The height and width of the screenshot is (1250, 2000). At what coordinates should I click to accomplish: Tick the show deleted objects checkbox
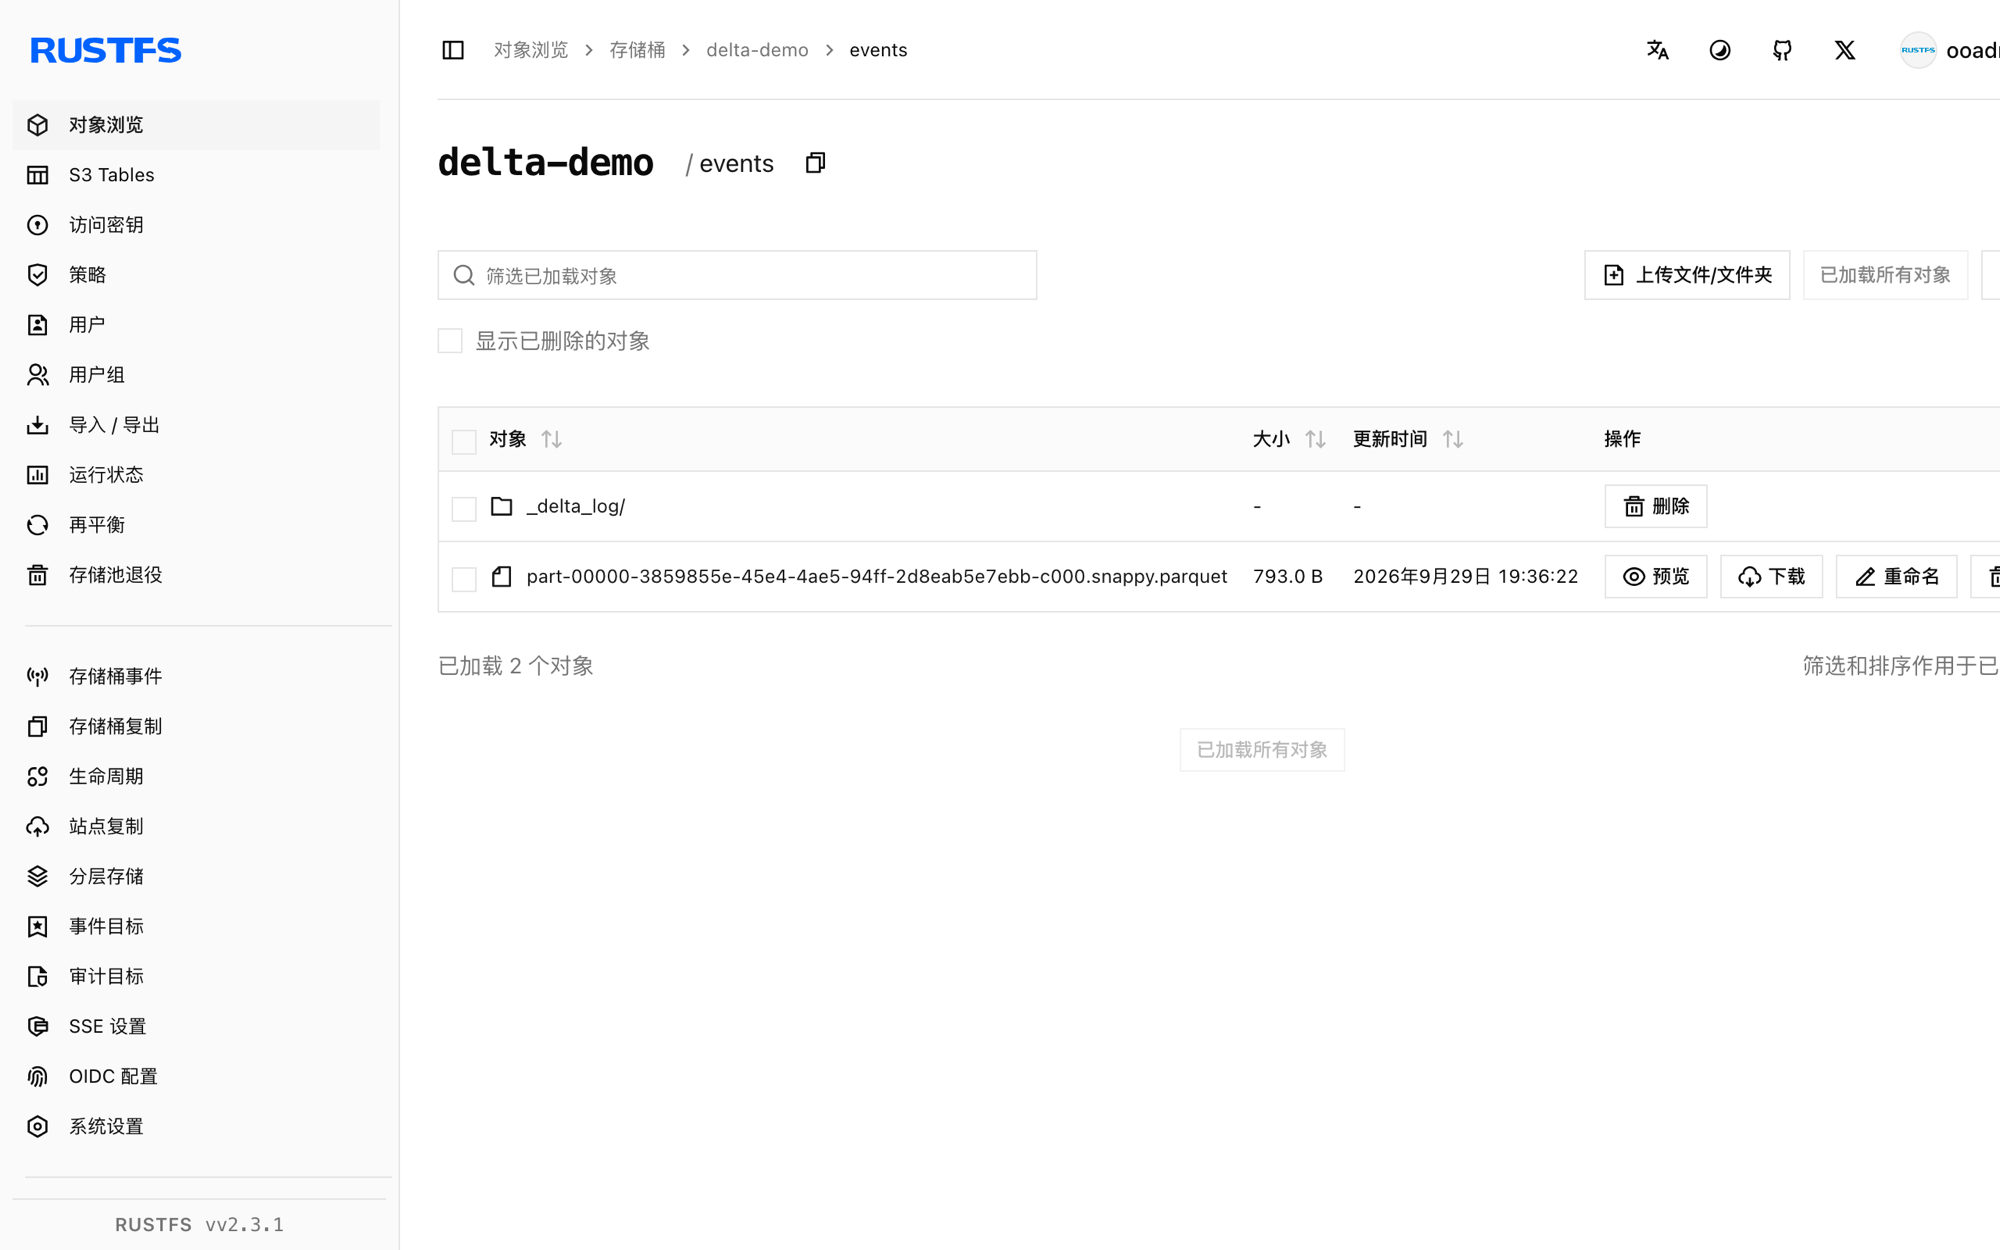450,341
